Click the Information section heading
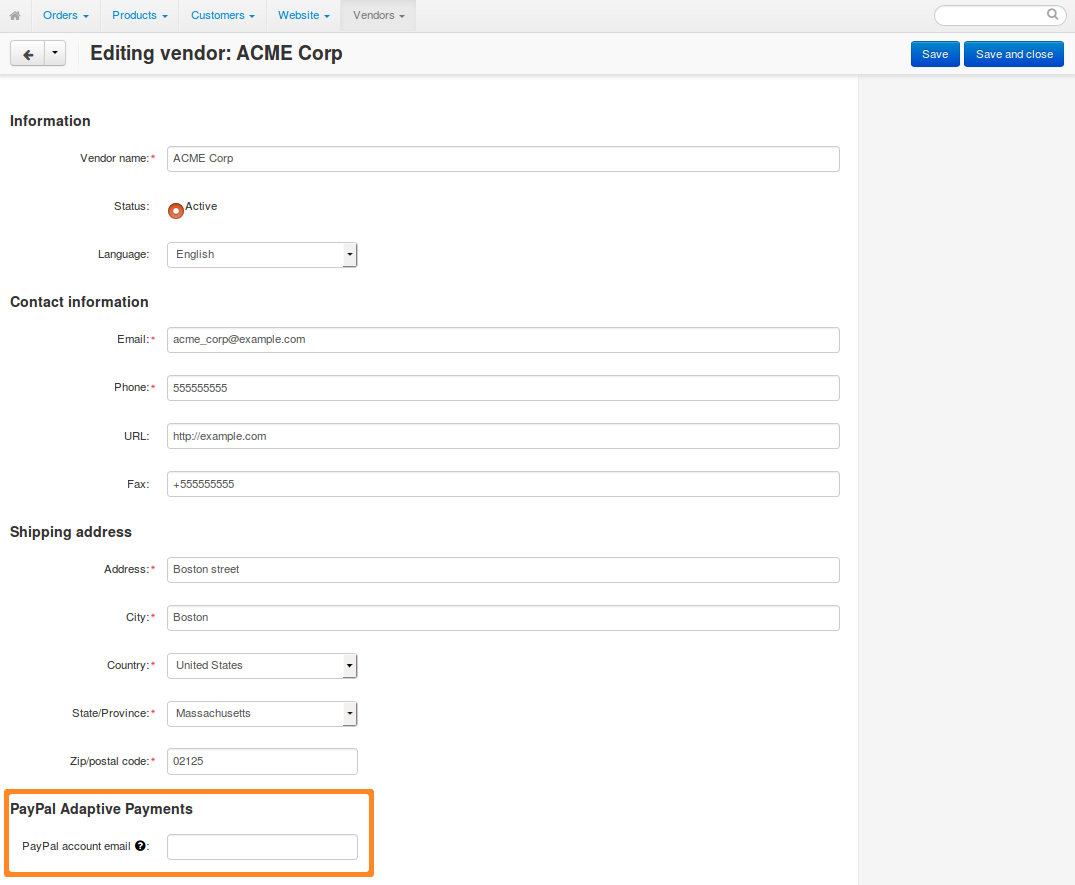Image resolution: width=1075 pixels, height=885 pixels. tap(50, 121)
